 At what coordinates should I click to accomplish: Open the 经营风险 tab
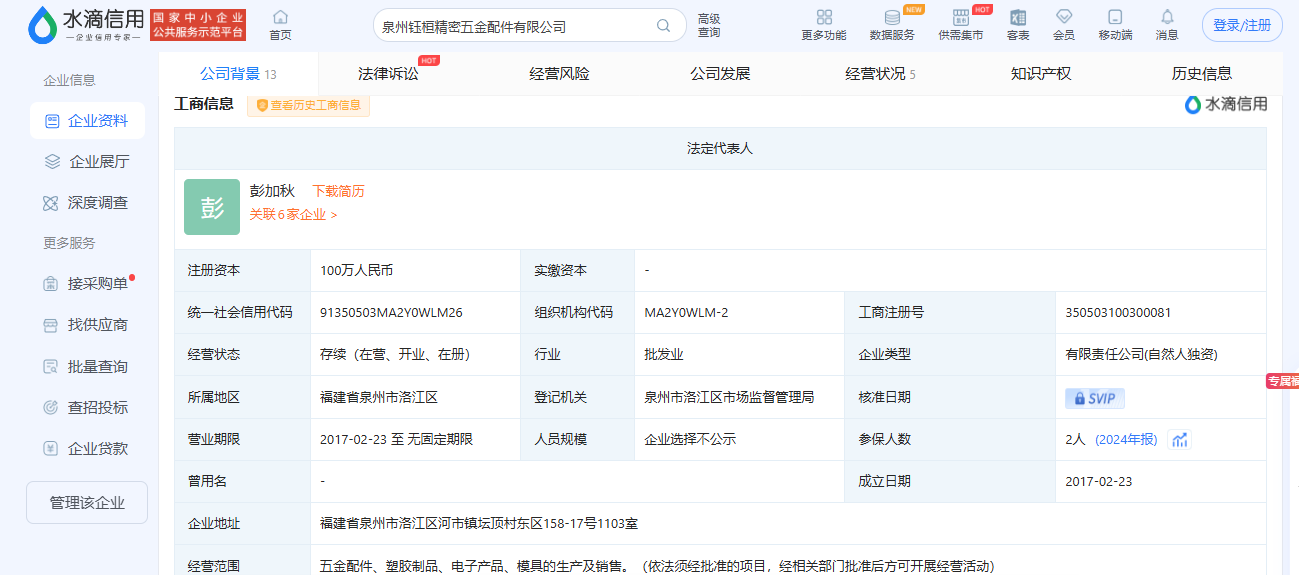[559, 74]
